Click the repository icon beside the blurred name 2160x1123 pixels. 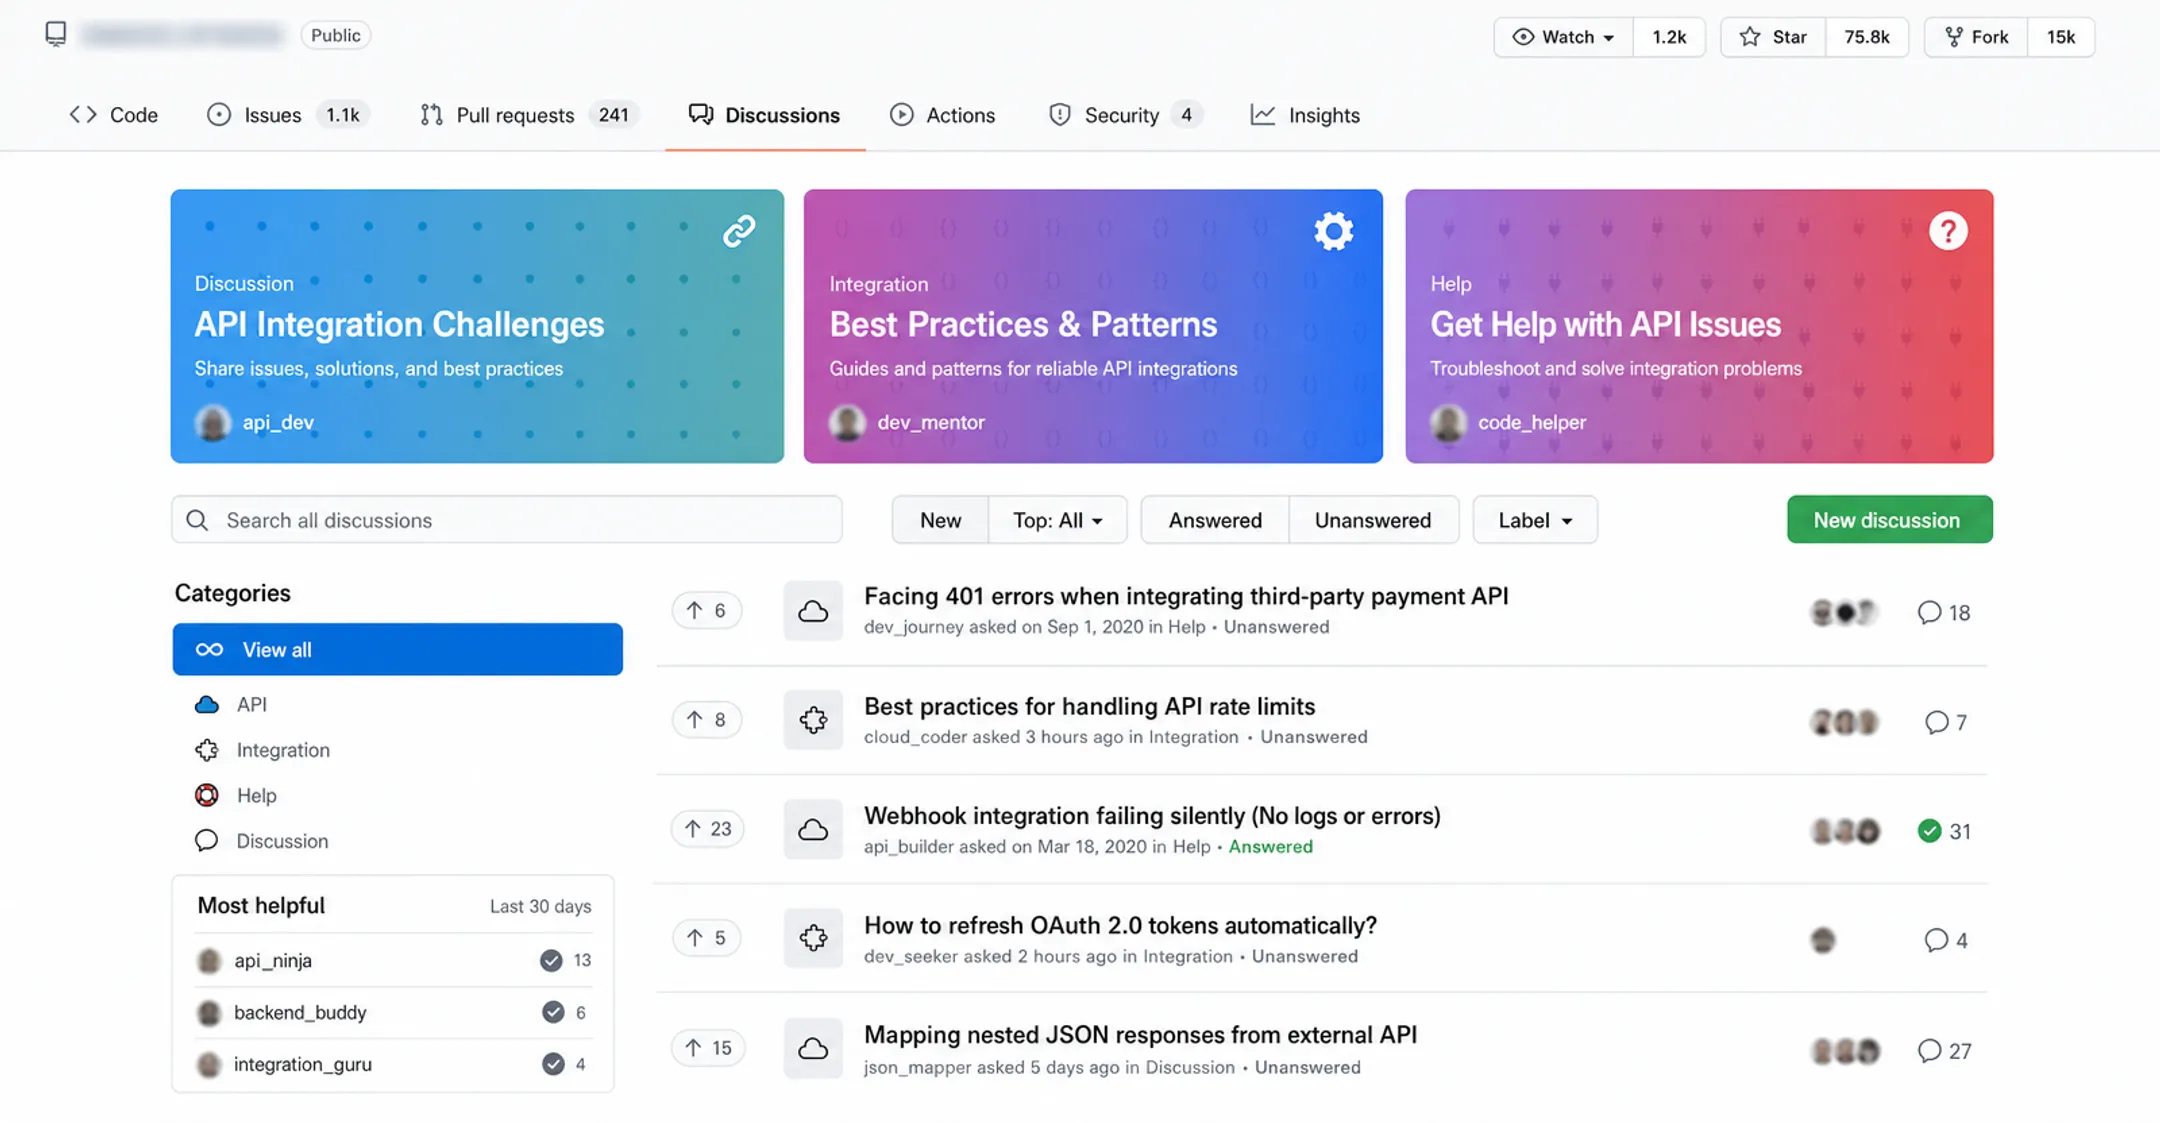[56, 34]
